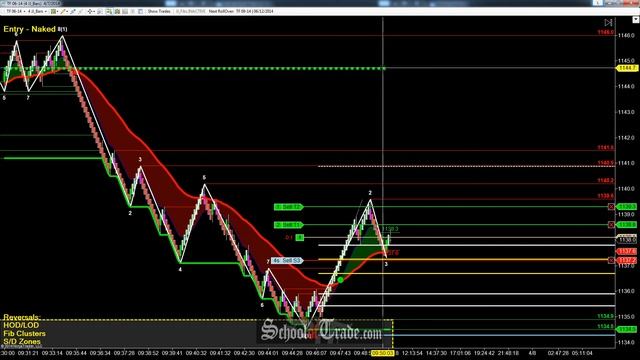Click the Fib Clusters label

[24, 333]
